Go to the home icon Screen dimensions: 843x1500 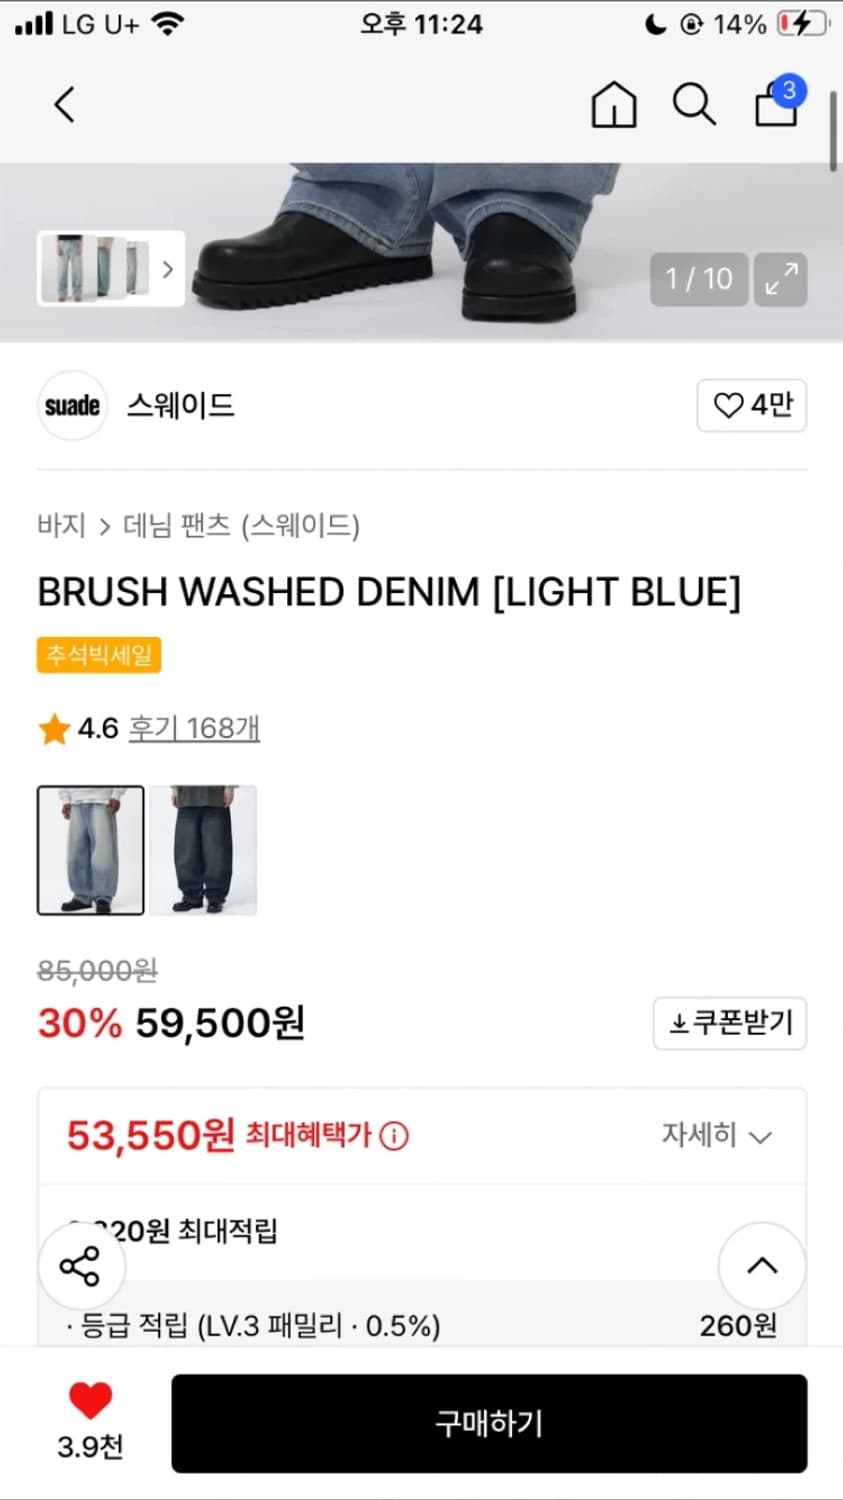(613, 105)
